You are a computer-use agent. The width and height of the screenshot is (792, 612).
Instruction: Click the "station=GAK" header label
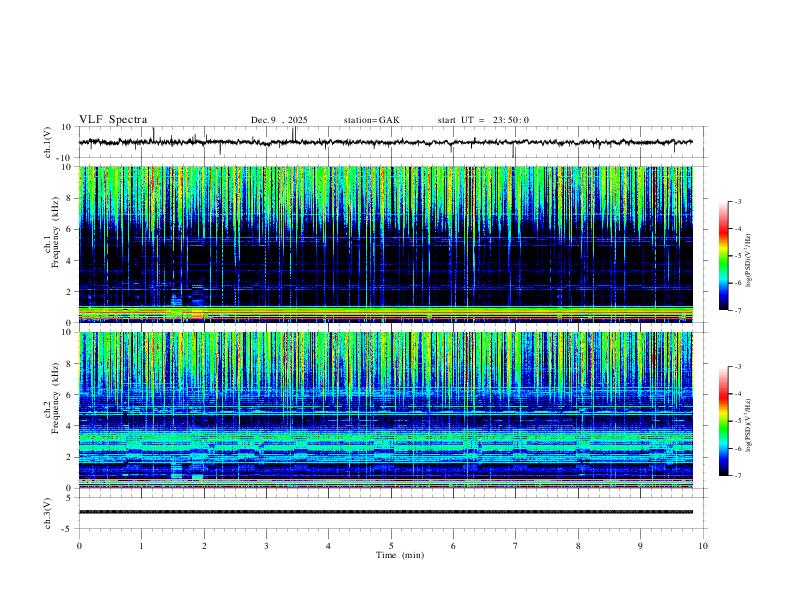[371, 120]
